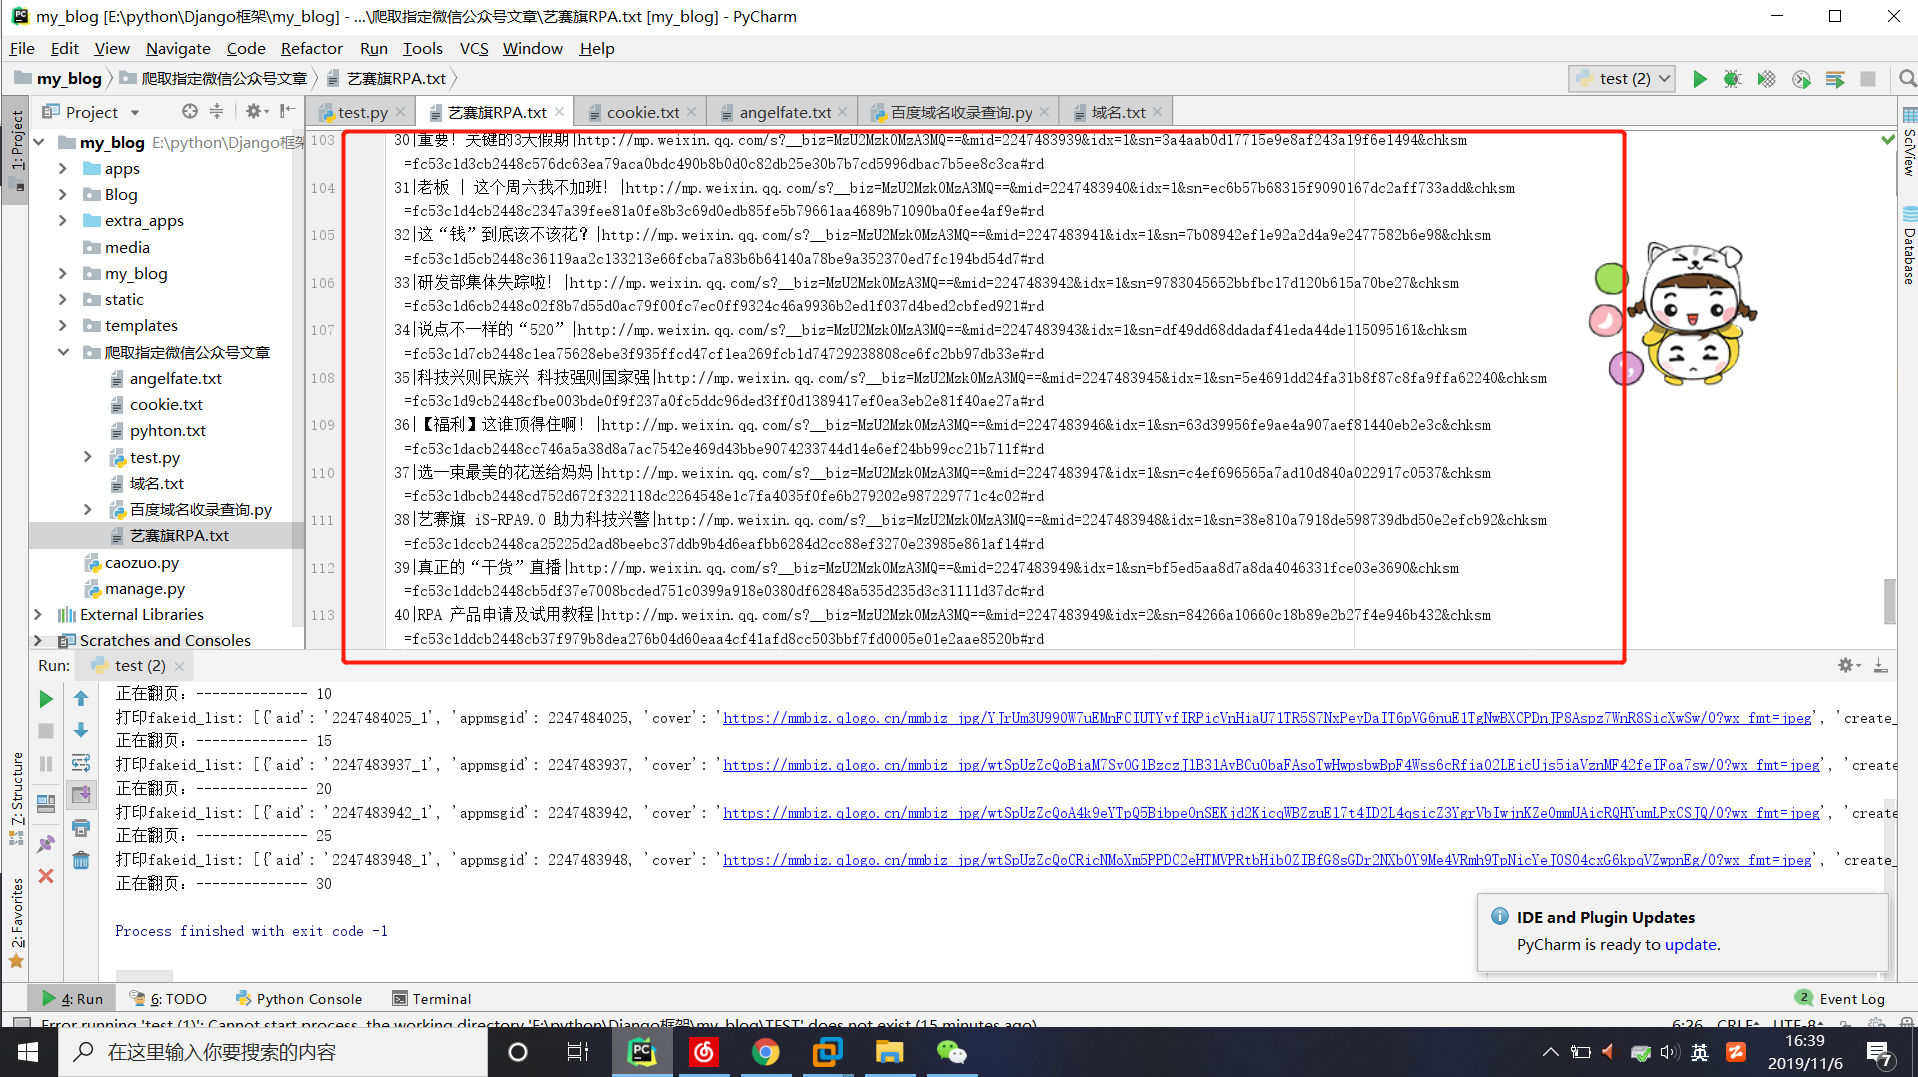
Task: Open the File menu
Action: (x=22, y=48)
